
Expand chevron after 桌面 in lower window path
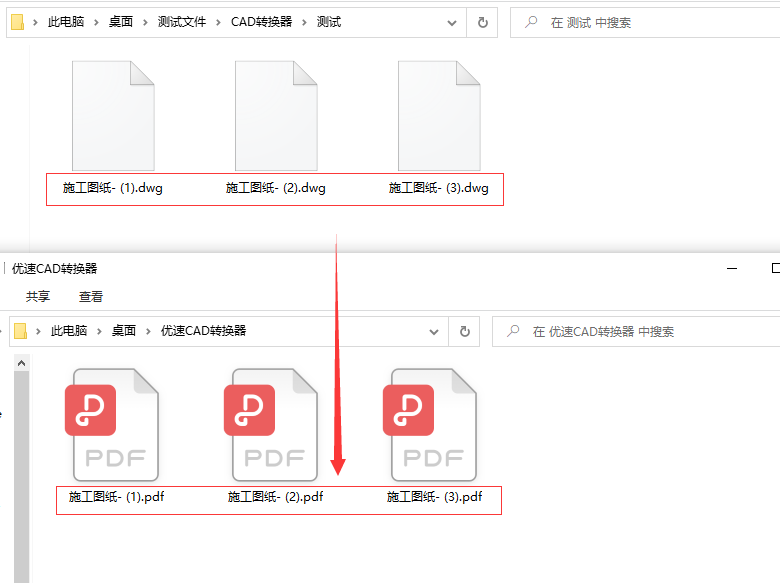click(148, 331)
